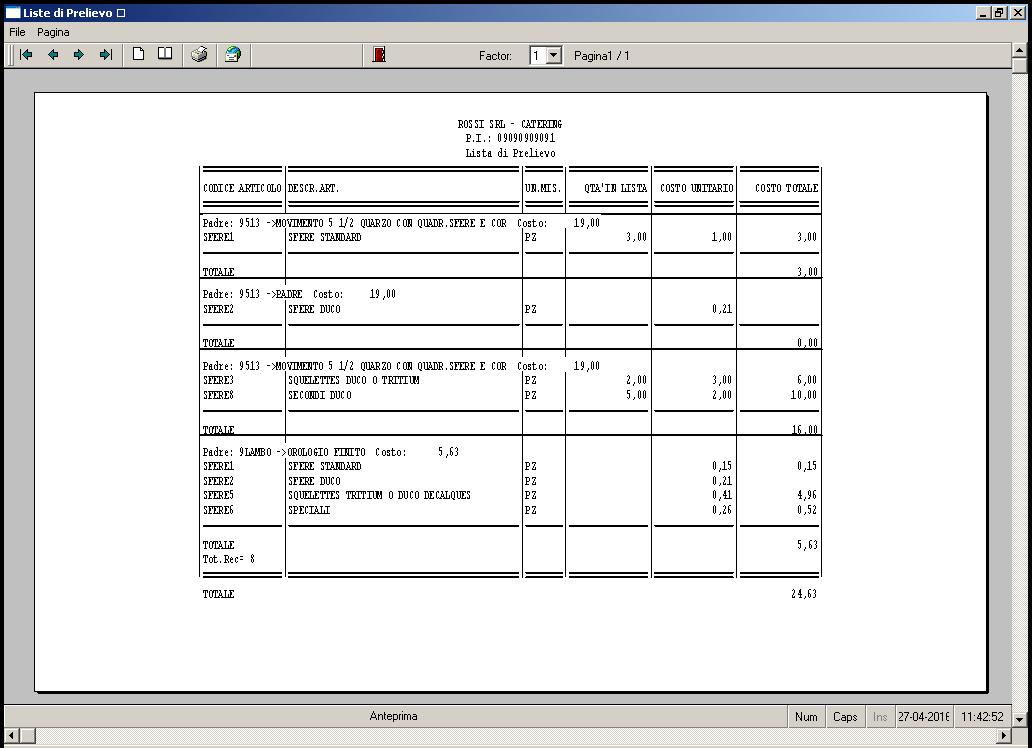Close the Liste di Prelievo window
The width and height of the screenshot is (1032, 748).
1016,13
